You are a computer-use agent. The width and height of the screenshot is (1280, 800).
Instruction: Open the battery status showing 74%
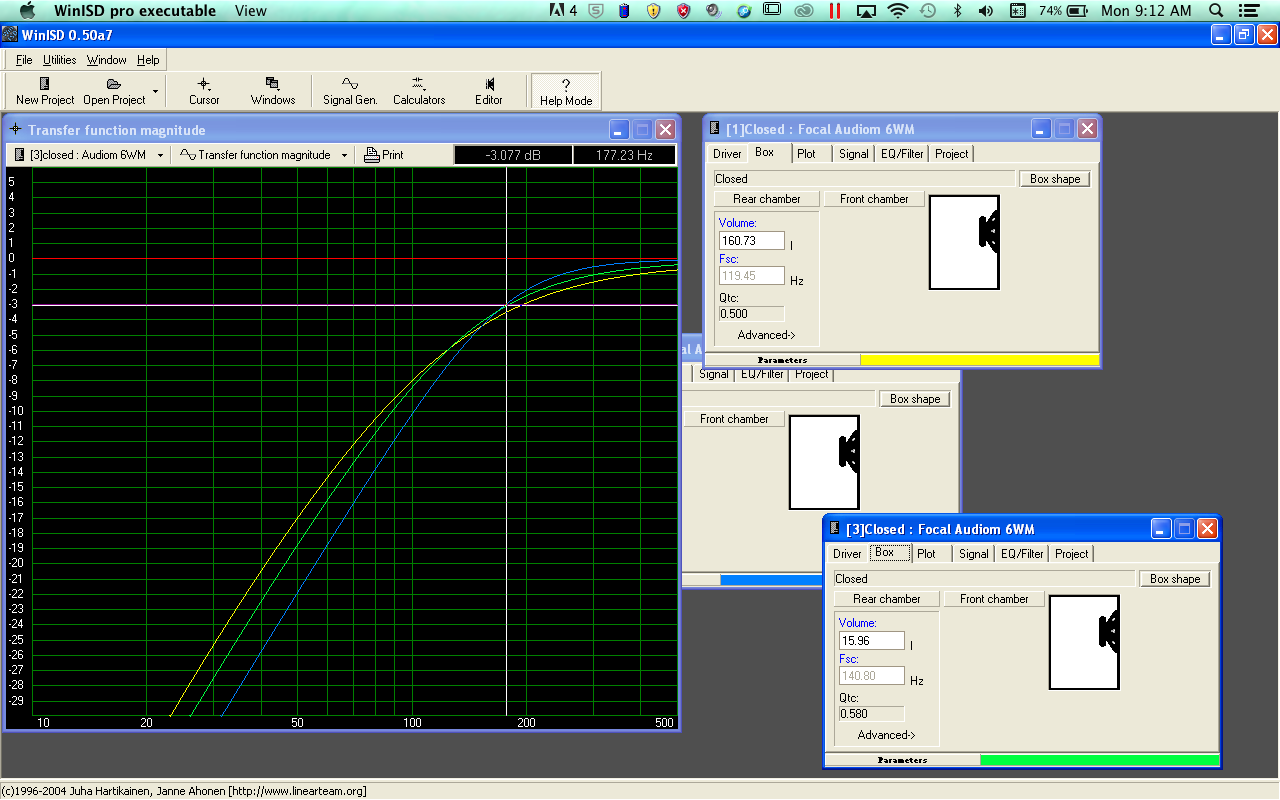(x=1064, y=11)
